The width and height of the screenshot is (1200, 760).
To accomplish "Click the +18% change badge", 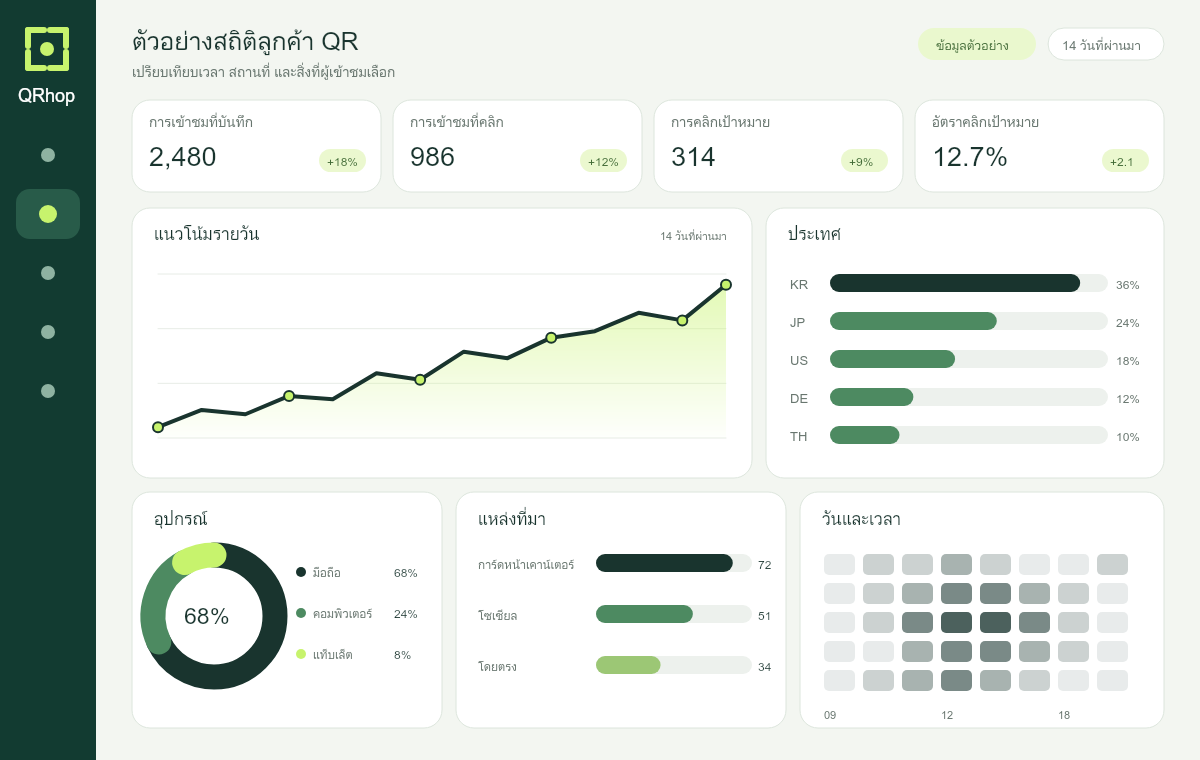I will 342,161.
